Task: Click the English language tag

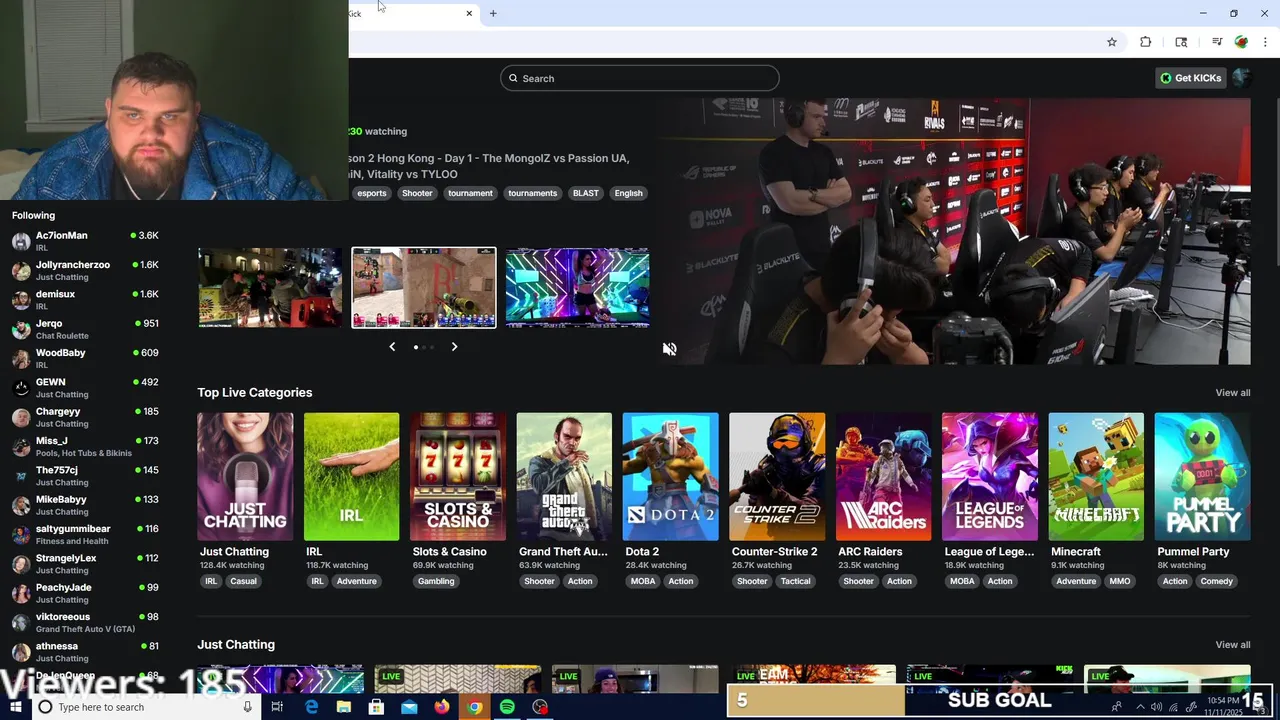Action: [628, 193]
